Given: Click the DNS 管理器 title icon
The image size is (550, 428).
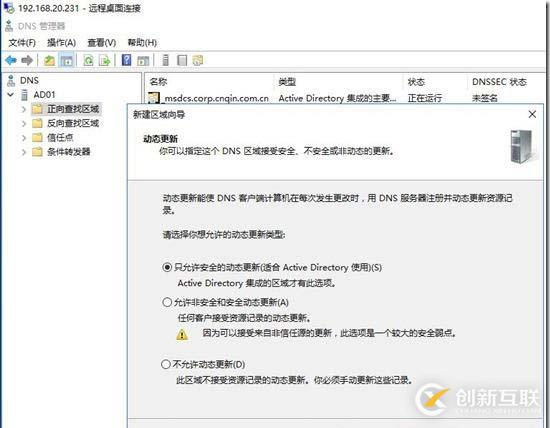Looking at the screenshot, I should tap(9, 26).
